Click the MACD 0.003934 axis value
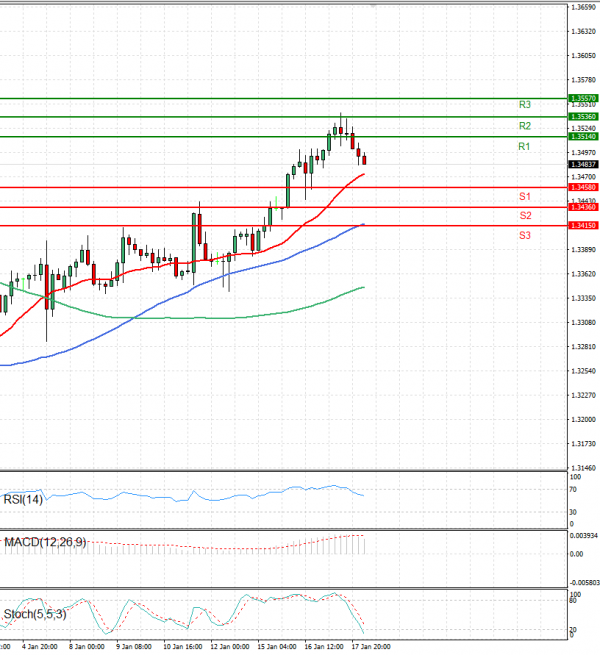Image resolution: width=600 pixels, height=655 pixels. pos(584,536)
